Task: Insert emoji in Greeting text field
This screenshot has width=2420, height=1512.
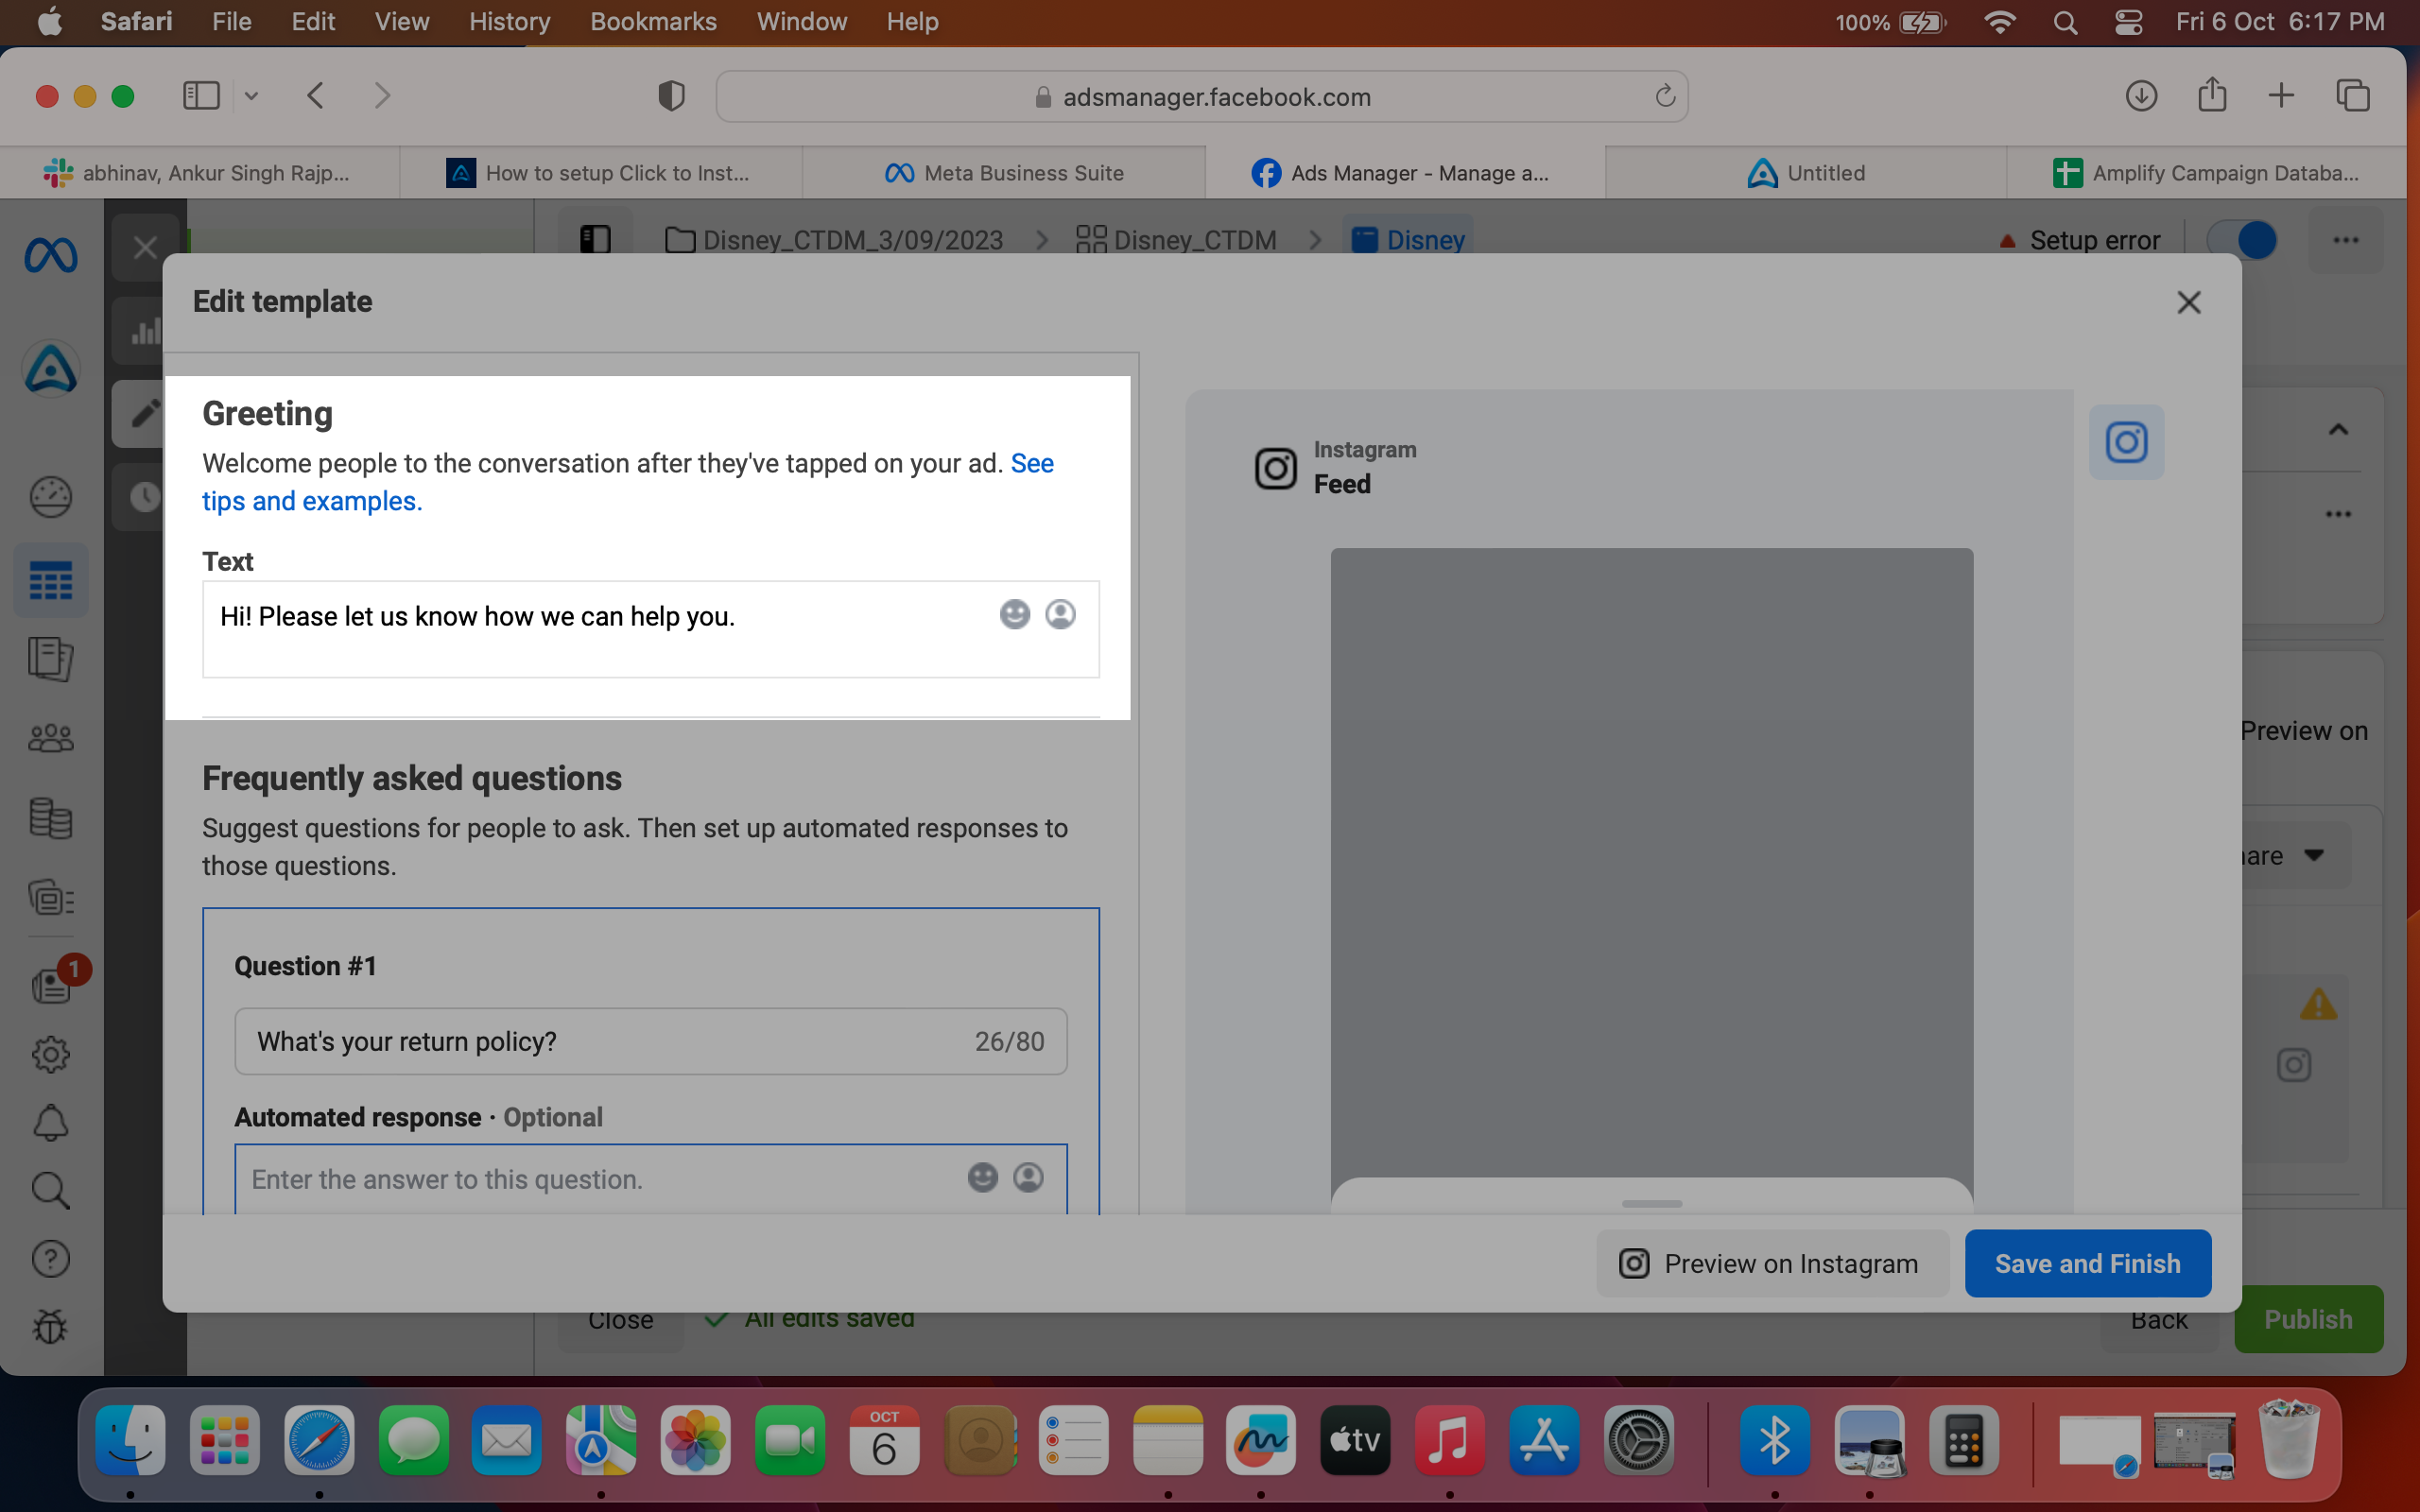Action: pyautogui.click(x=1014, y=614)
